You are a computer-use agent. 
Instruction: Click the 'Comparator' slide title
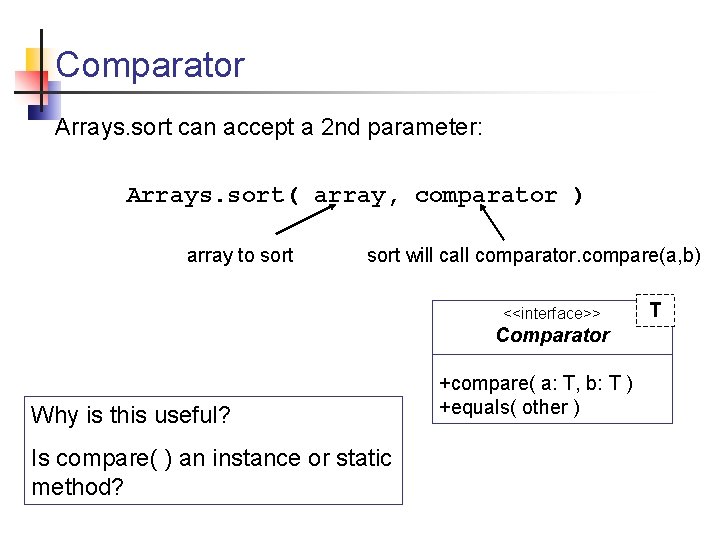pos(150,66)
